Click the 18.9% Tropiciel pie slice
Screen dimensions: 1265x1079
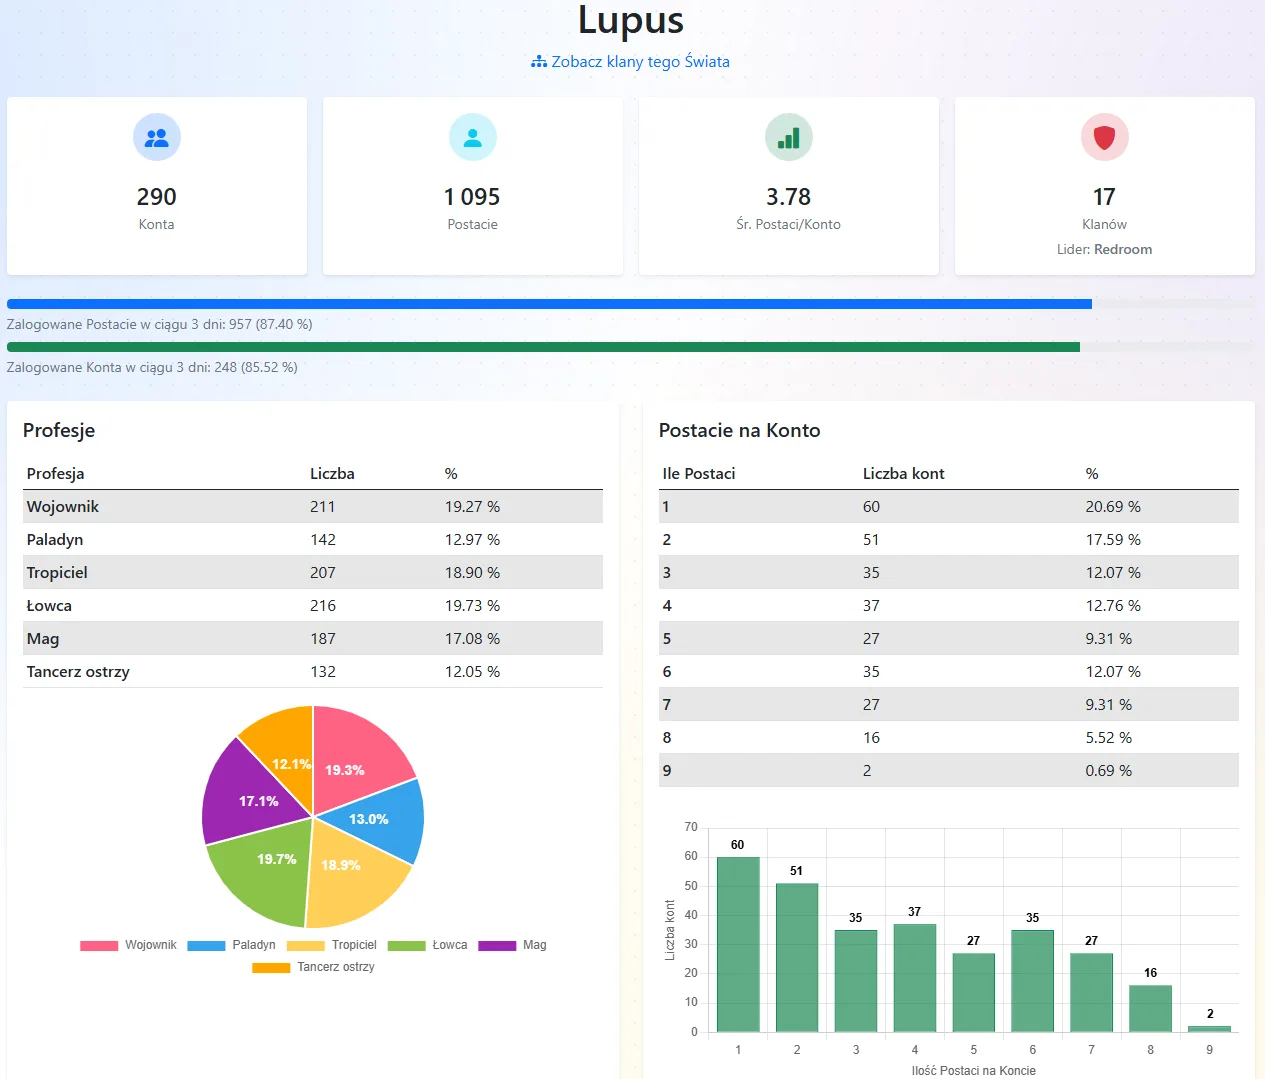pyautogui.click(x=352, y=878)
